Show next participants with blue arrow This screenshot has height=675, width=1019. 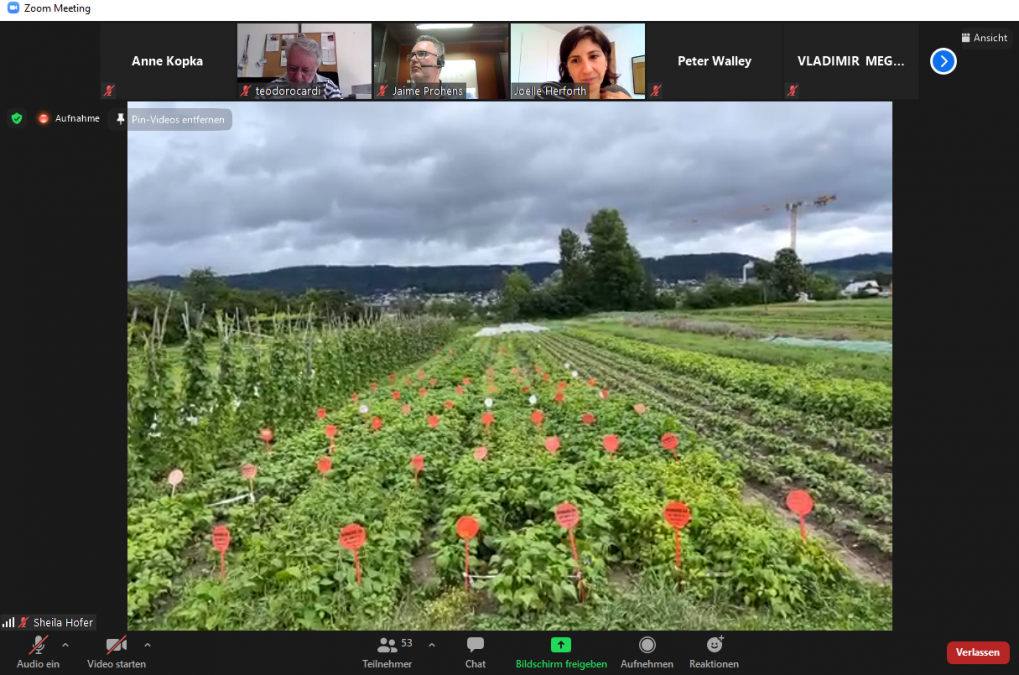(943, 62)
